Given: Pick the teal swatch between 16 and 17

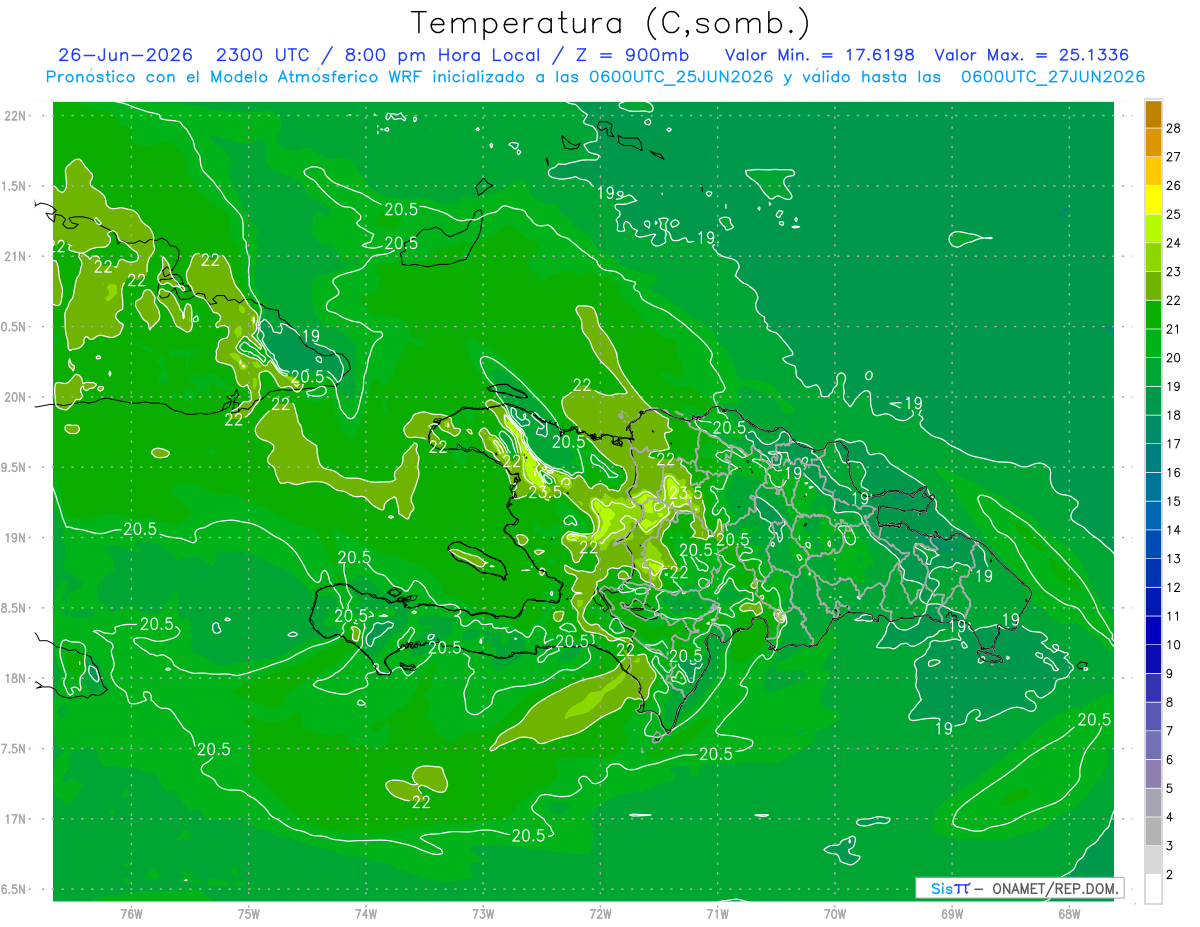Looking at the screenshot, I should click(x=1153, y=458).
